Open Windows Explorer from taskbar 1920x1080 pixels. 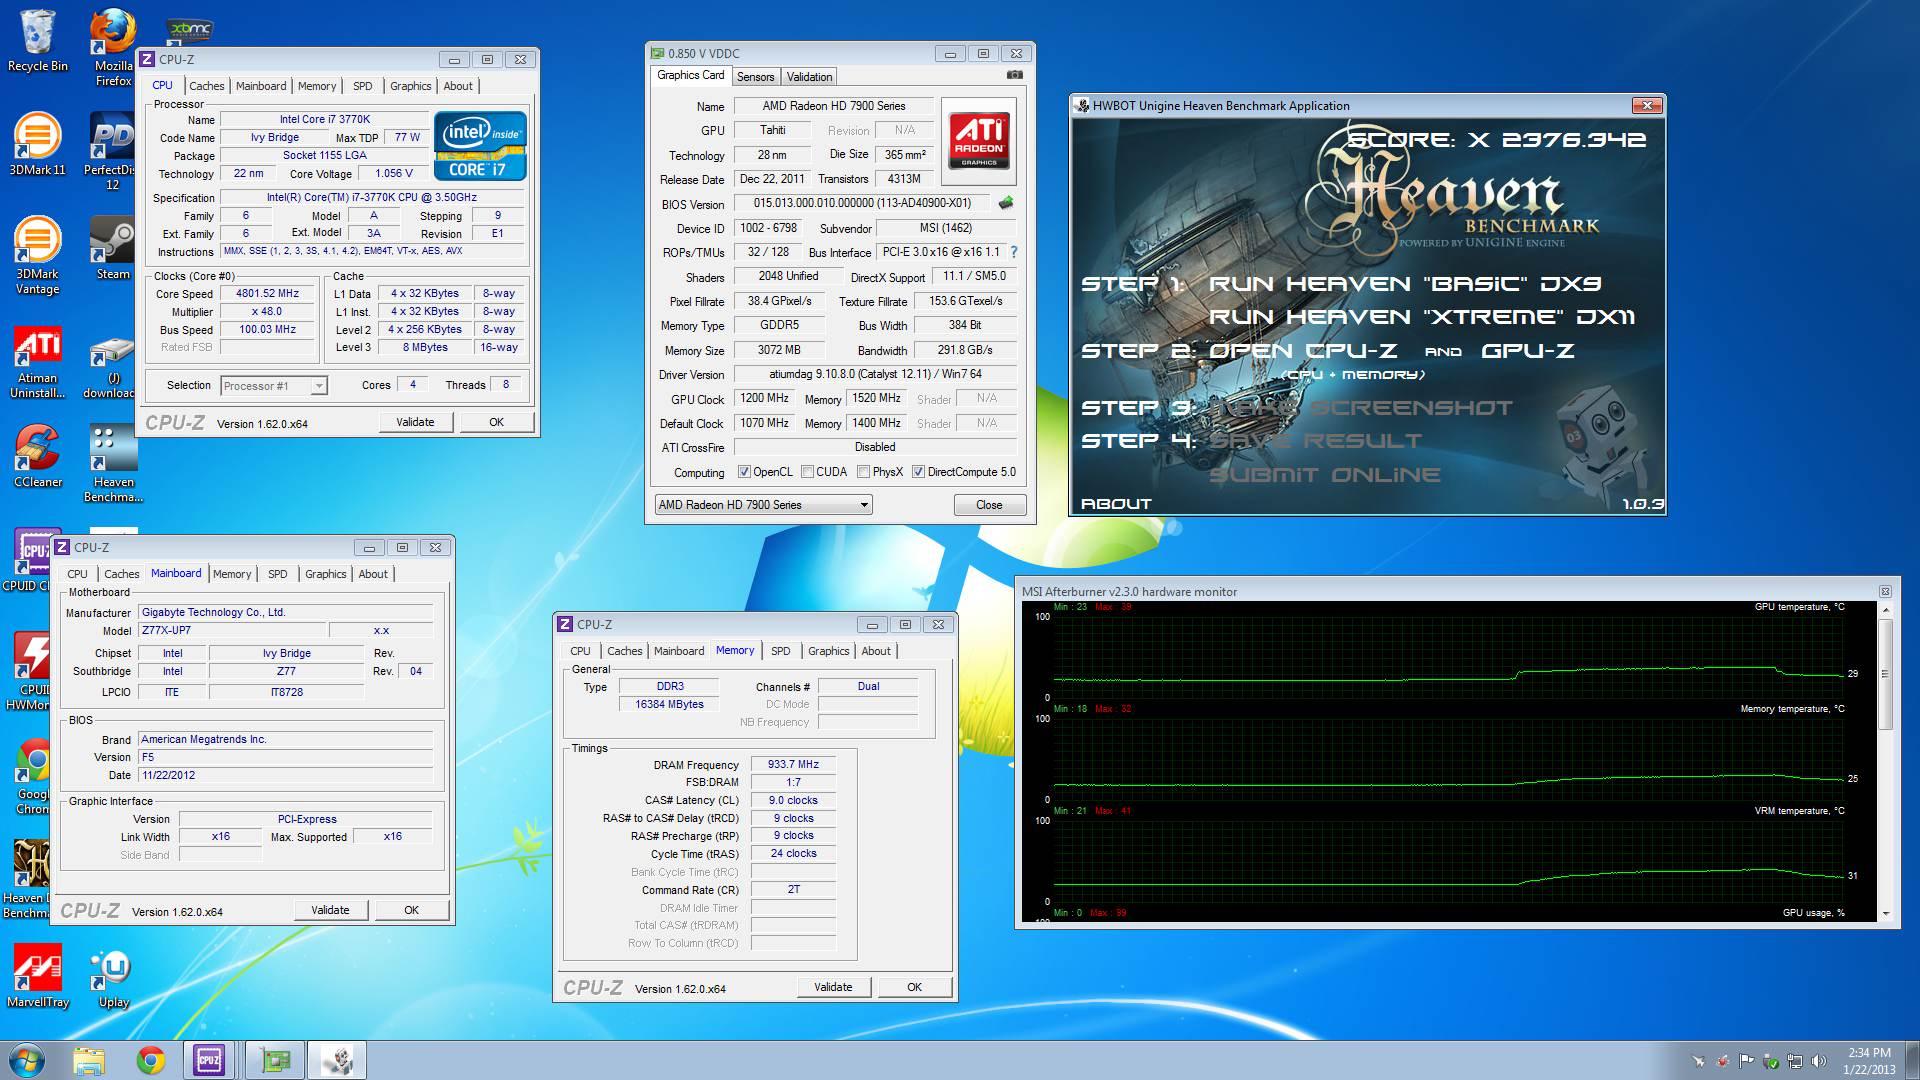point(89,1060)
